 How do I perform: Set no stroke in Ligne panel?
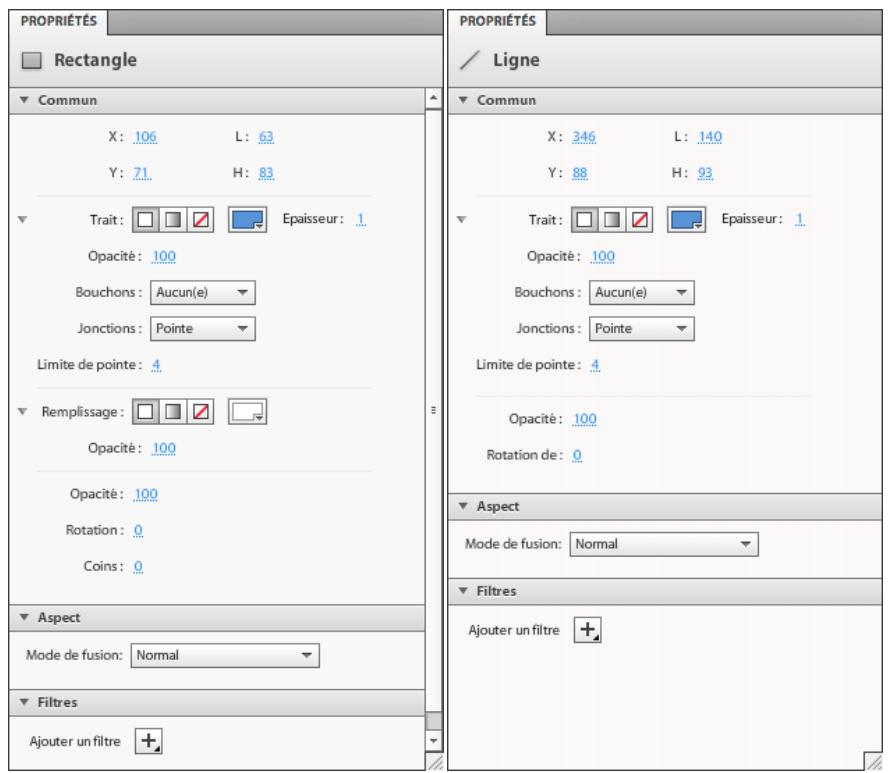[639, 220]
